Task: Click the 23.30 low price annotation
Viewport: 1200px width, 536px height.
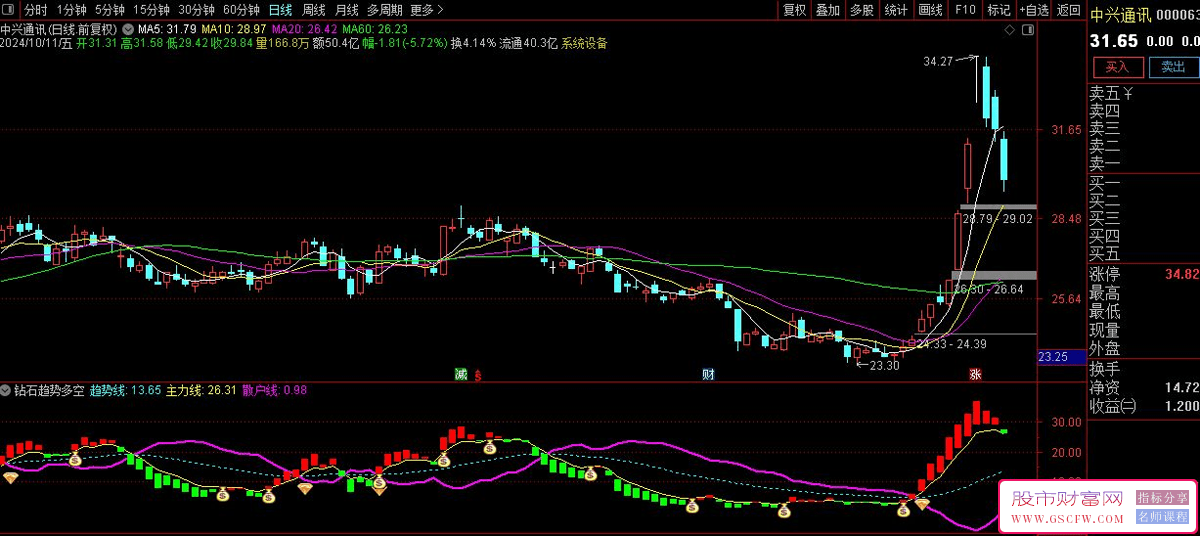Action: click(x=884, y=365)
